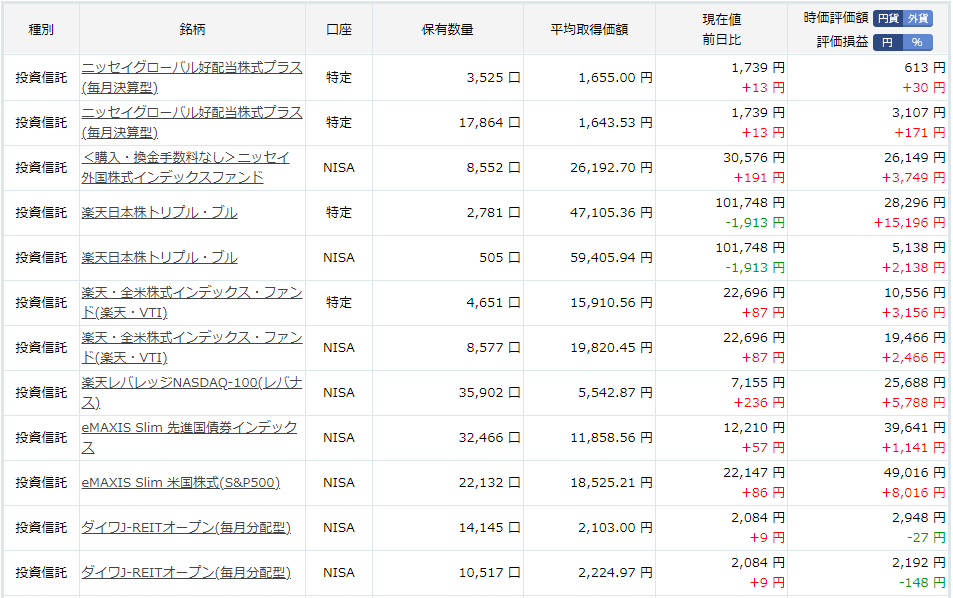Click profit value +15,196 円
The height and width of the screenshot is (598, 953).
pyautogui.click(x=910, y=222)
